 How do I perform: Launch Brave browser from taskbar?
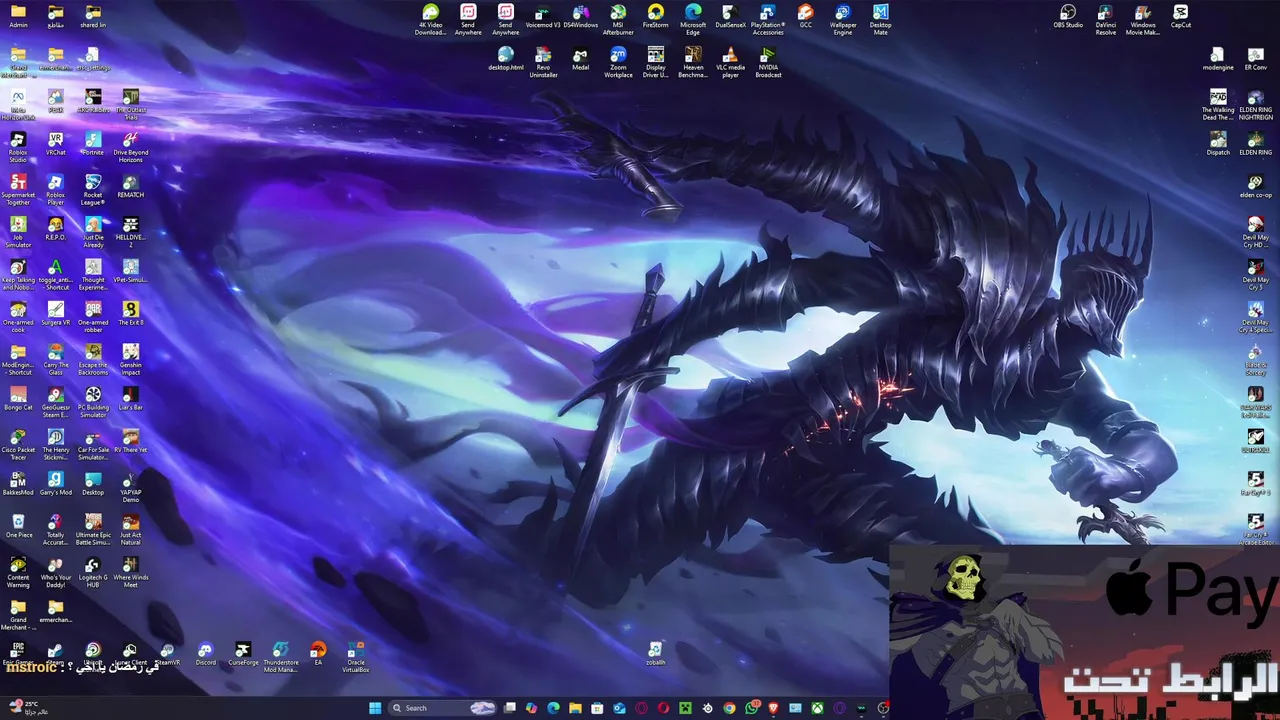tap(773, 708)
